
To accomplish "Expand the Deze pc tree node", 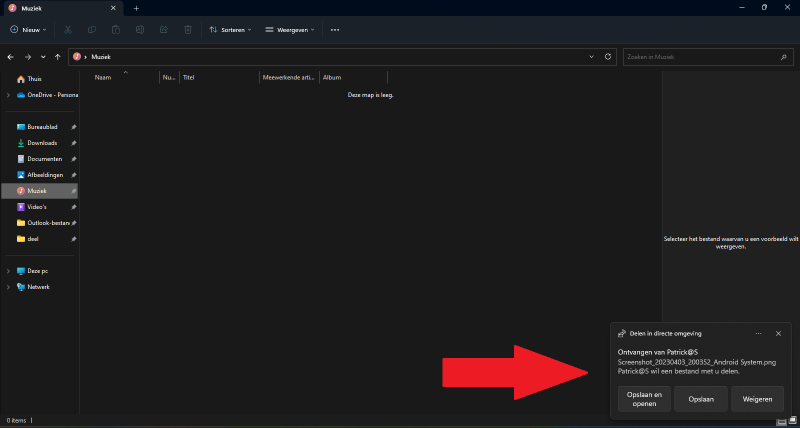I will [x=8, y=271].
